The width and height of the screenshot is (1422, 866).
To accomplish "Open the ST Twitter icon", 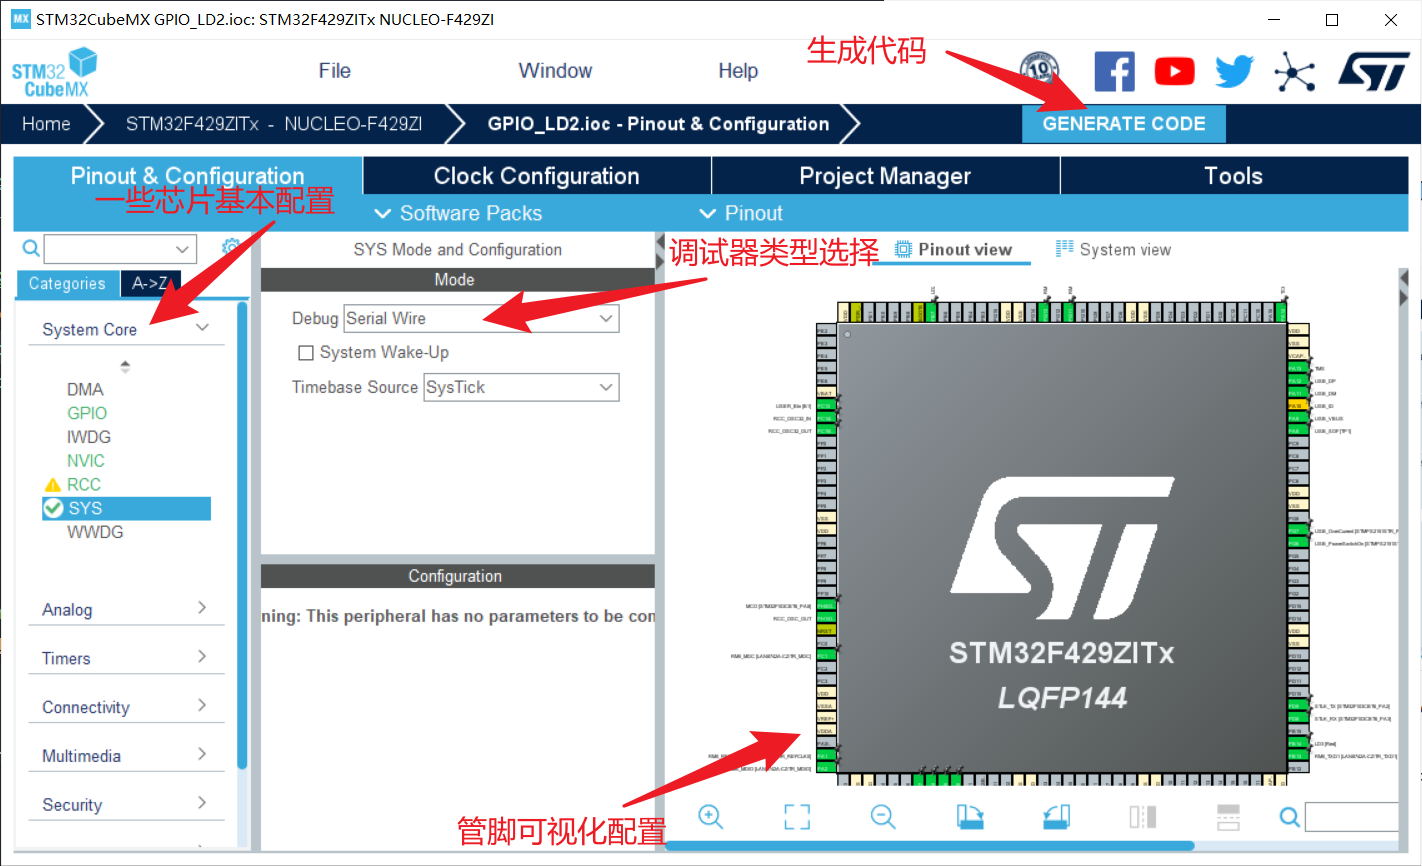I will point(1235,71).
